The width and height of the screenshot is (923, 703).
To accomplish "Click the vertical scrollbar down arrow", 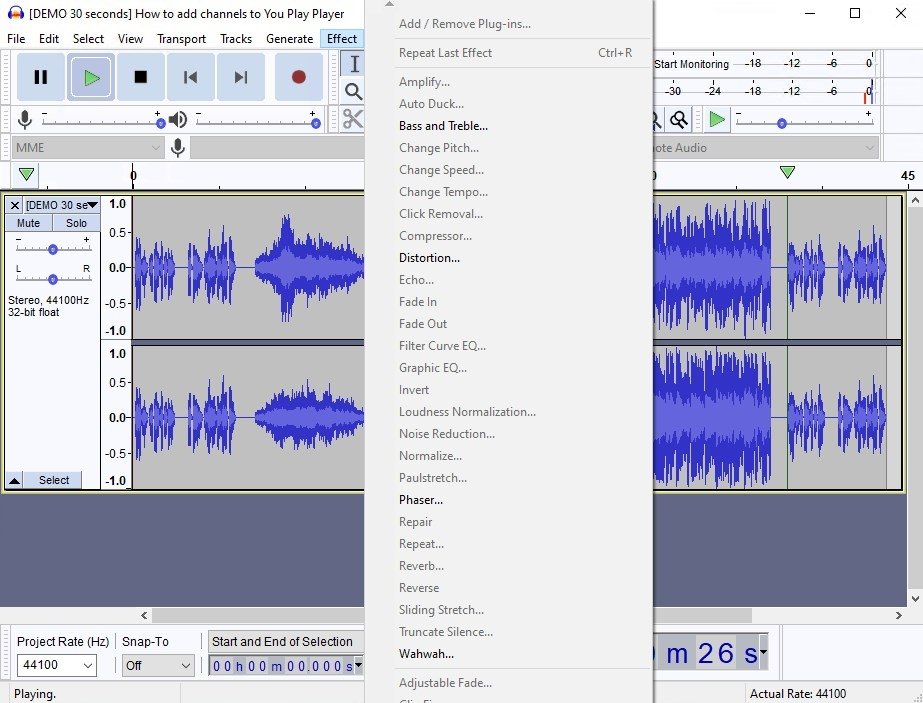I will click(915, 599).
